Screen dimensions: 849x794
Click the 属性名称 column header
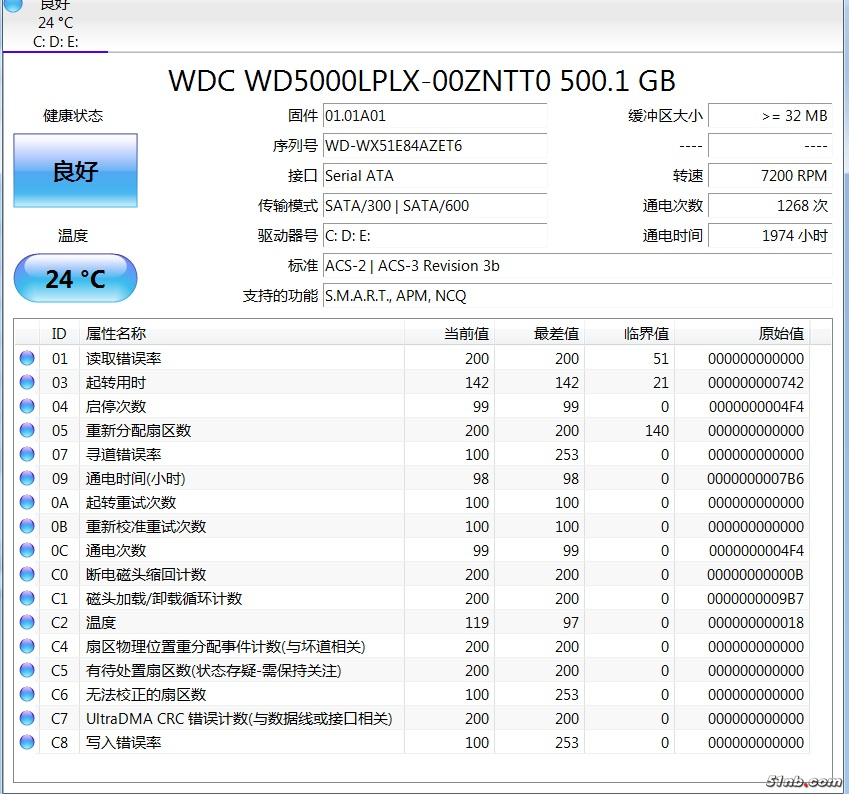pyautogui.click(x=241, y=334)
